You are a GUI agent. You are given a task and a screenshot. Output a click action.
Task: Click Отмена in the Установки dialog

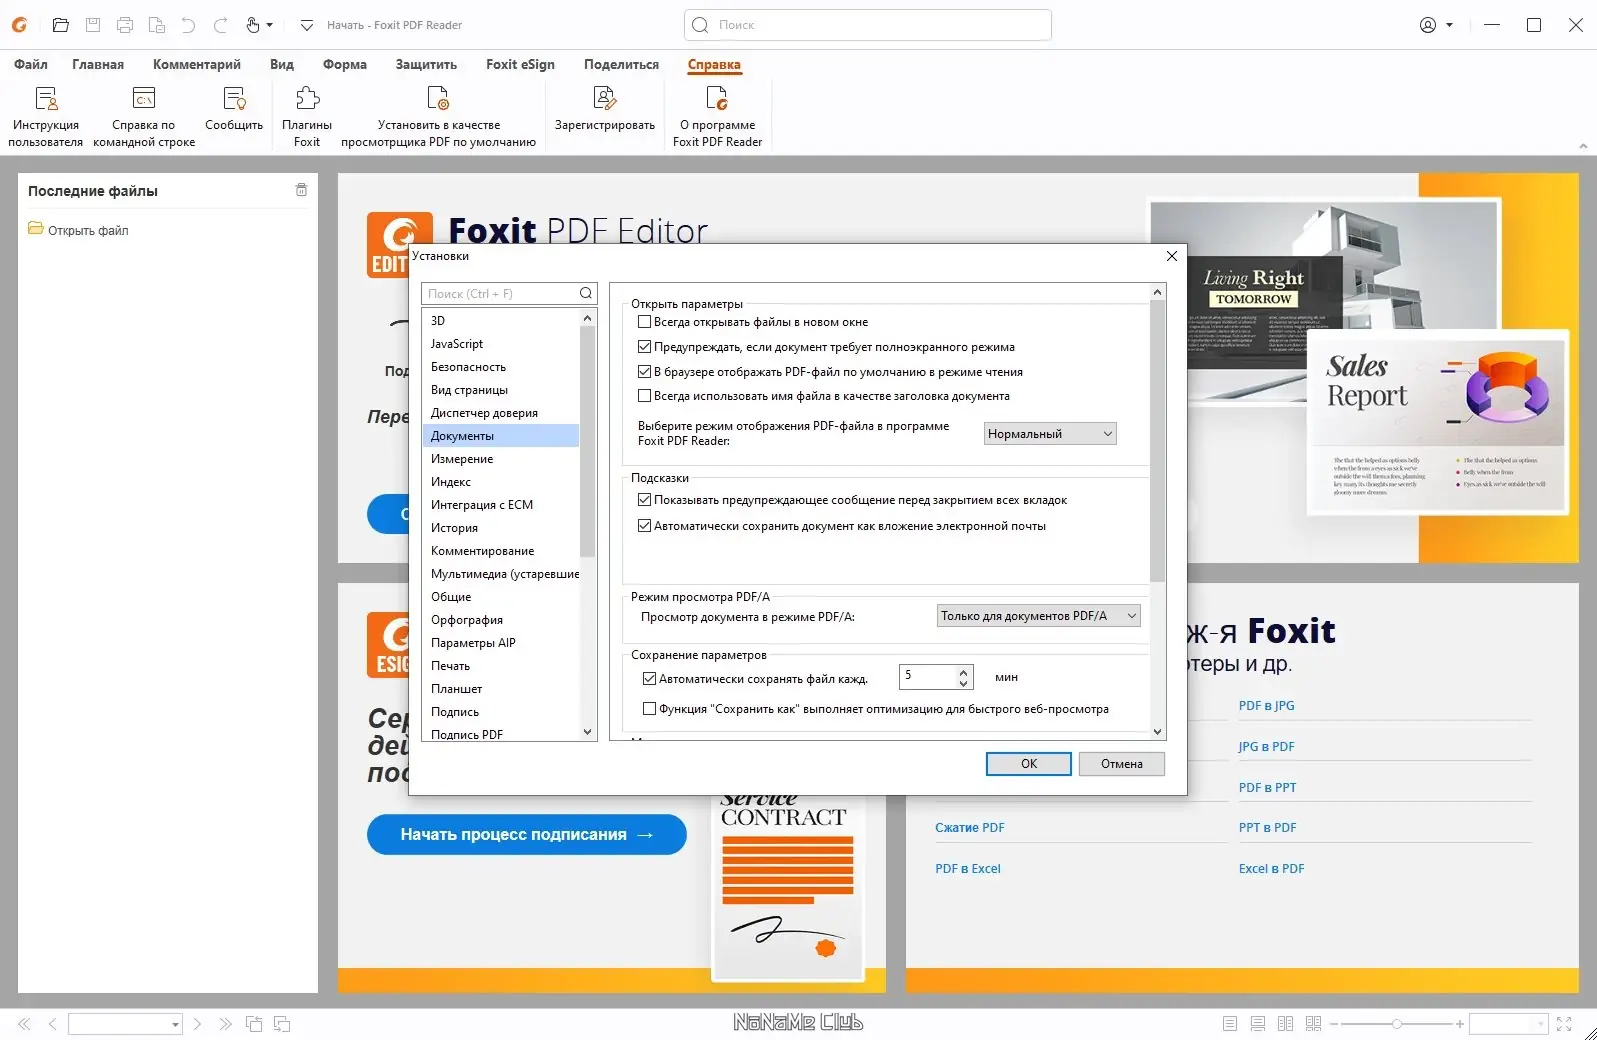1122,764
